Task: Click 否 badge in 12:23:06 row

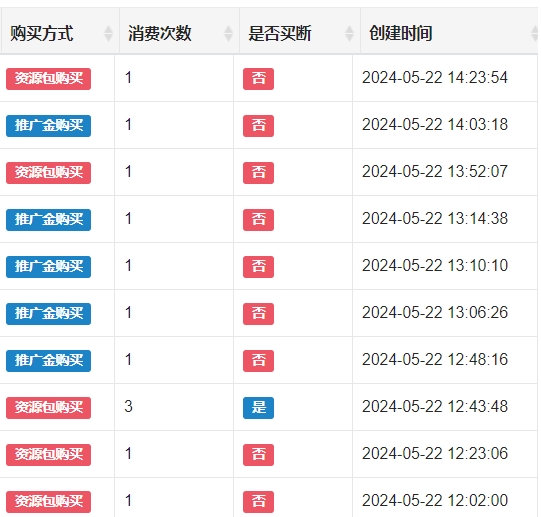Action: (x=258, y=455)
